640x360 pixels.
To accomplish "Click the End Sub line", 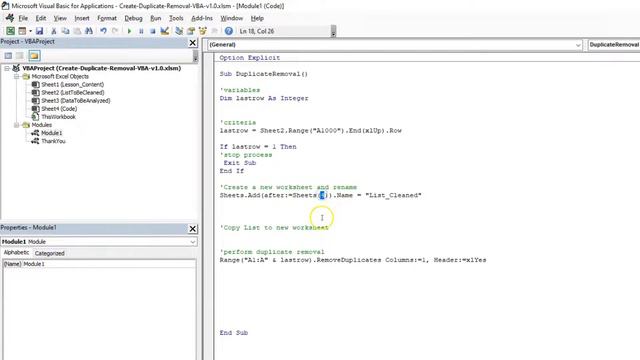I will click(x=234, y=333).
